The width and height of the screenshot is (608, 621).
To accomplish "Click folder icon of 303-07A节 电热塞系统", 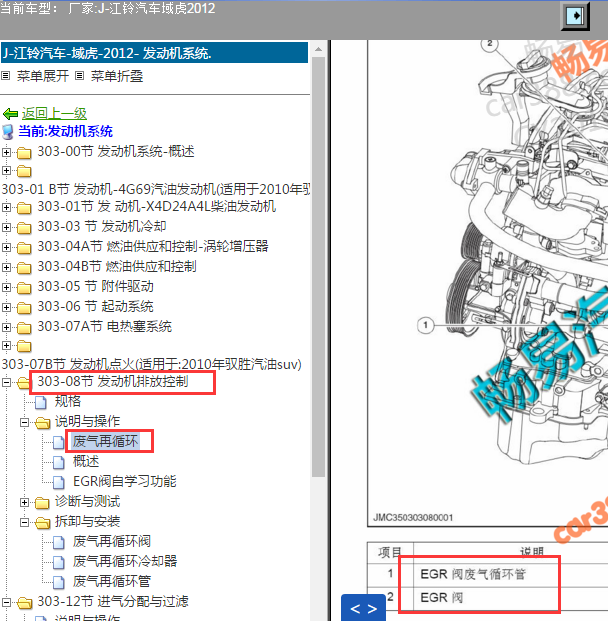I will point(24,328).
